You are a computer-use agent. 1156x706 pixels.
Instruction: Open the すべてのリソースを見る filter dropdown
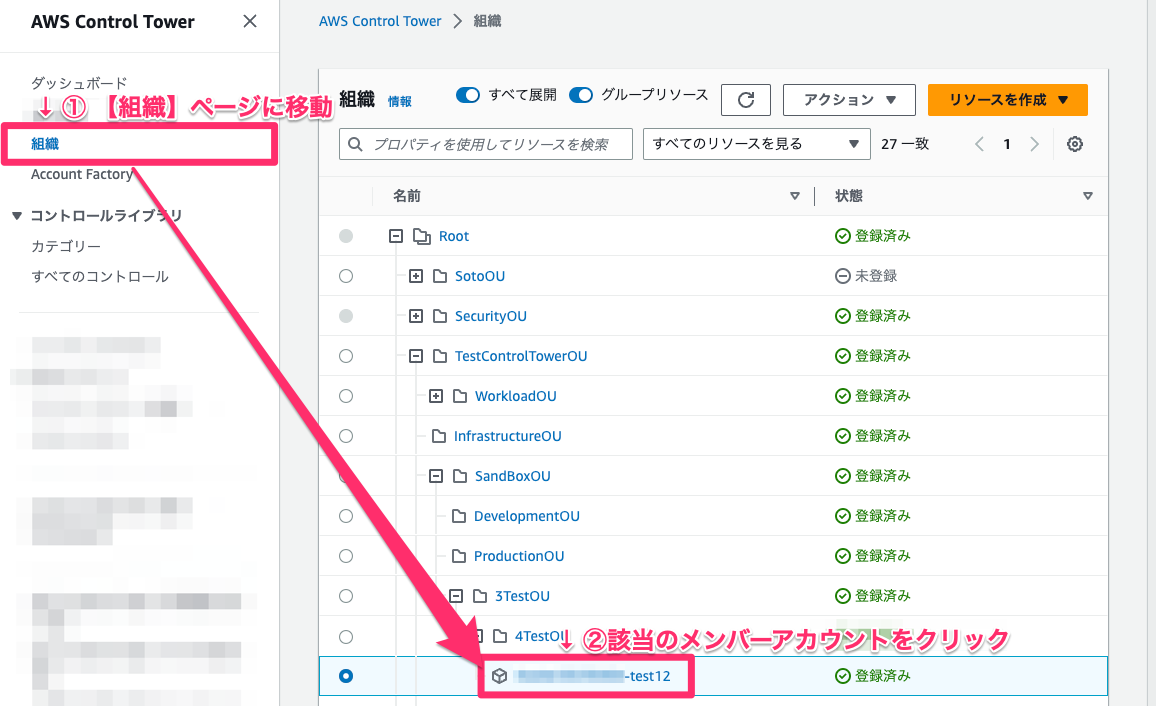point(756,144)
